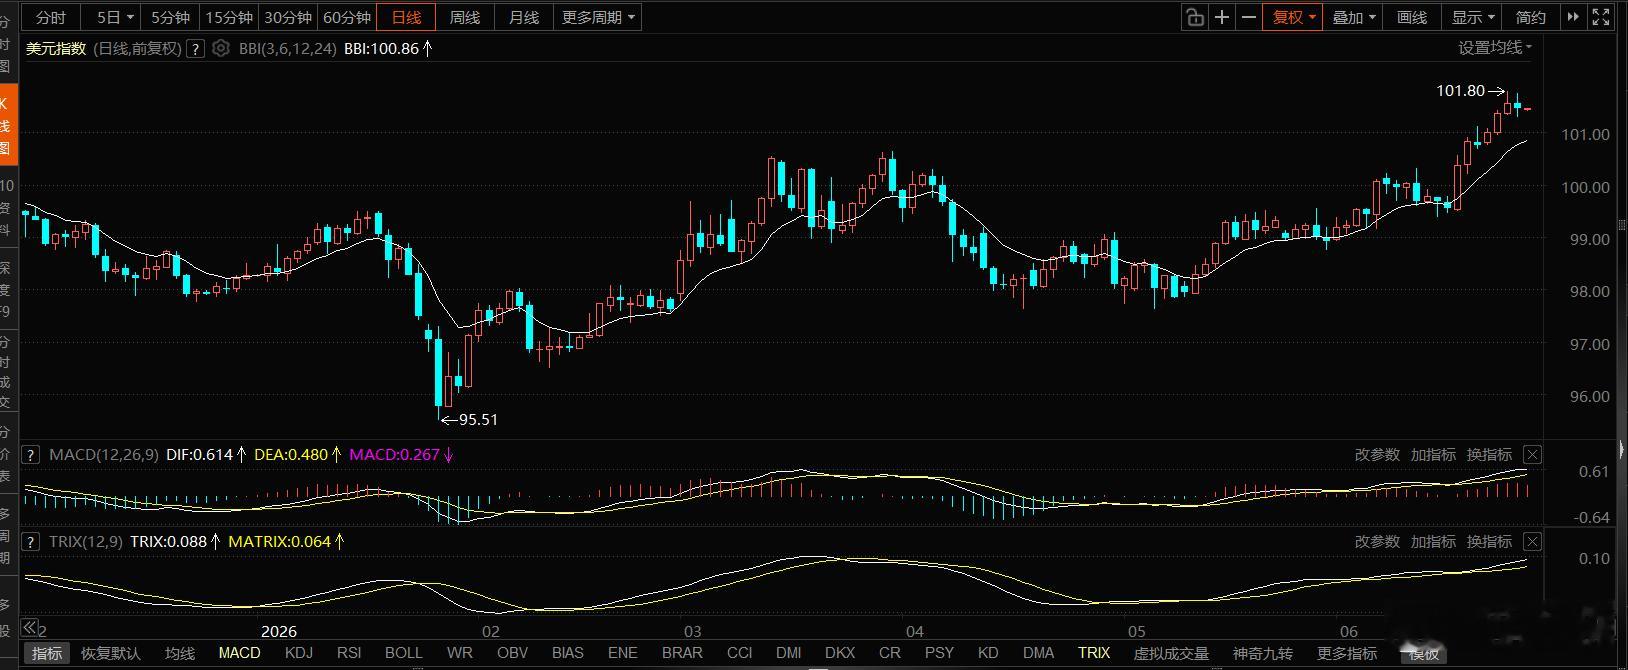Screen dimensions: 1628x670
Task: Close the MACD indicator panel
Action: click(1533, 454)
